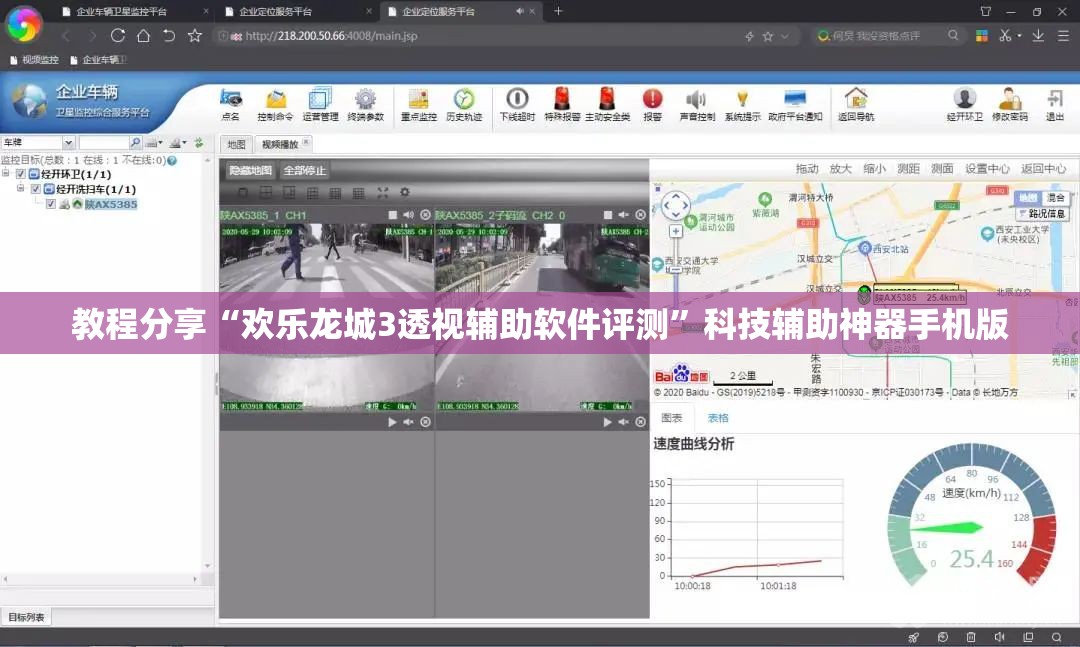This screenshot has width=1080, height=647.
Task: Stop the CH1 video stream
Action: (x=393, y=215)
